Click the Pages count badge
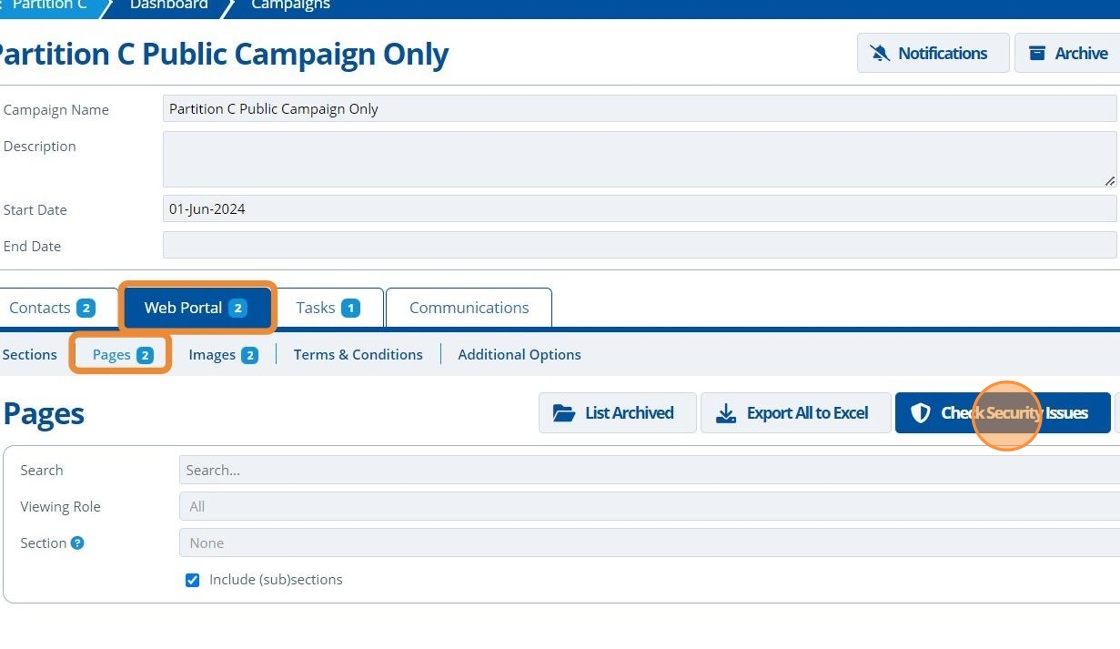 click(145, 355)
